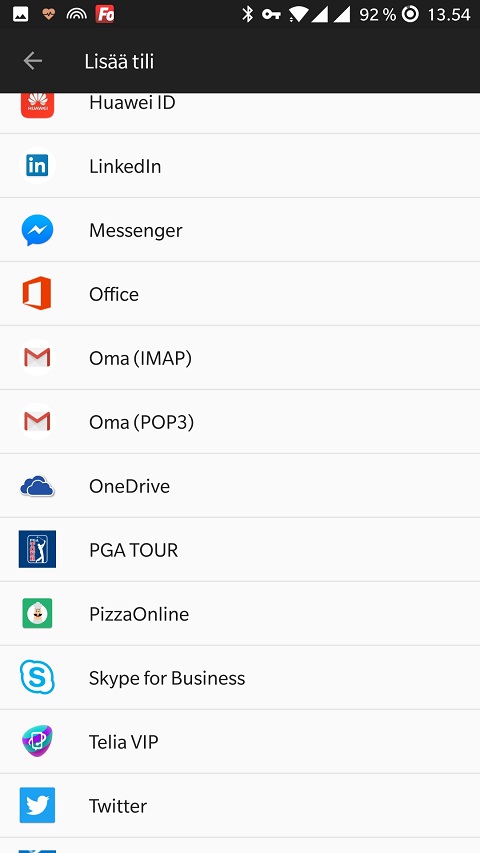Tap the Messenger lightning bubble icon
The image size is (480, 853).
pos(37,230)
